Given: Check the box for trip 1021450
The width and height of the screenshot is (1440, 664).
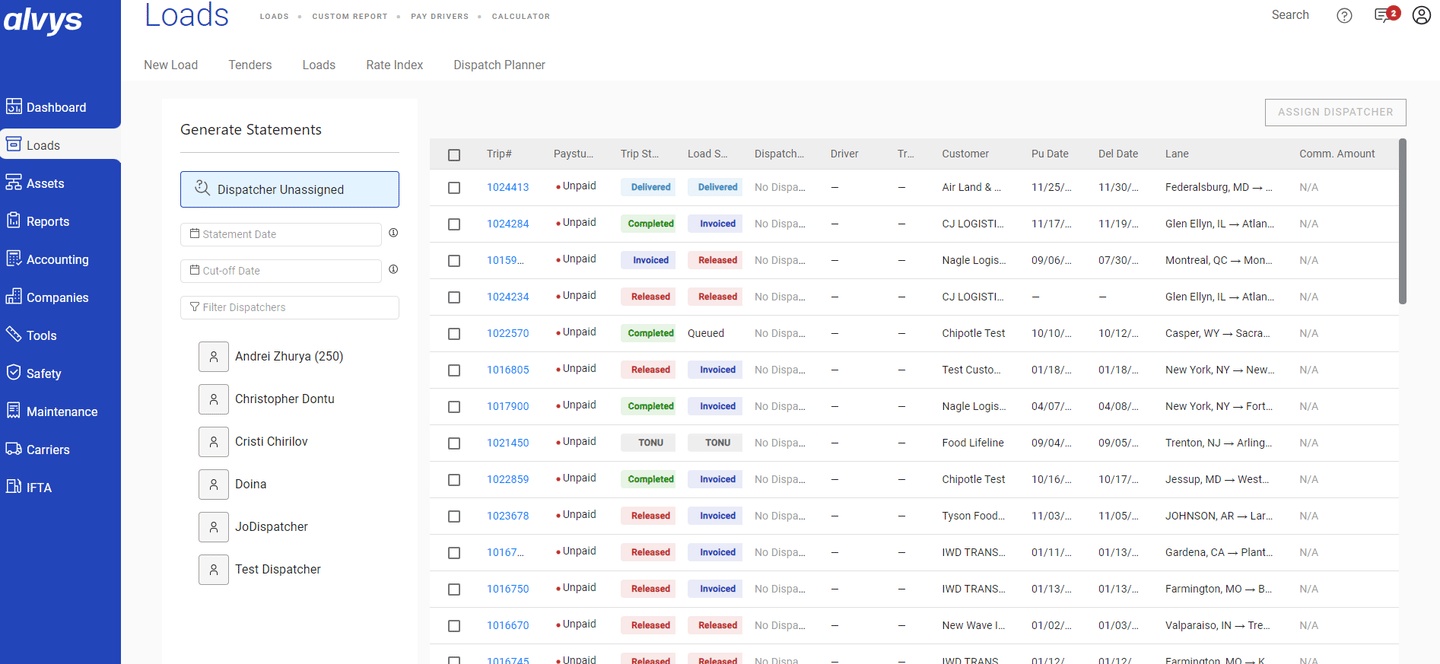Looking at the screenshot, I should click(454, 443).
